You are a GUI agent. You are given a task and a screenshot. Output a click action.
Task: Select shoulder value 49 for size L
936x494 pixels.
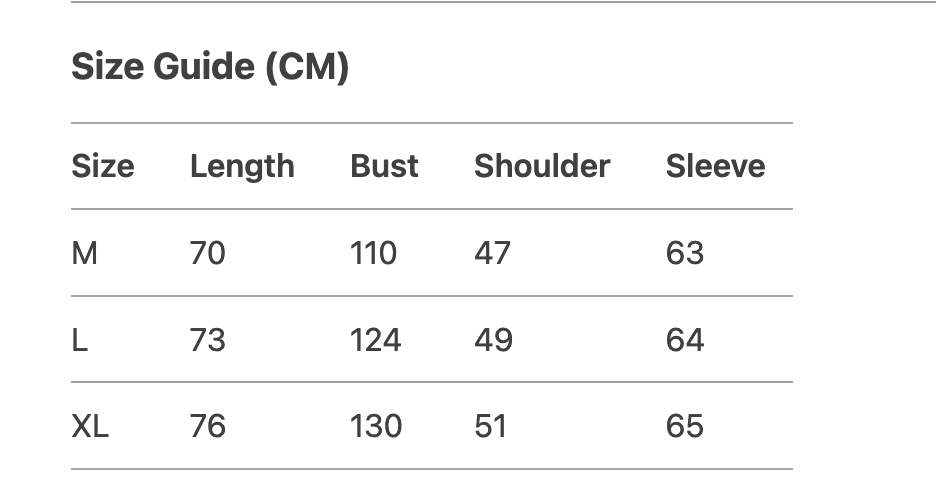pos(493,341)
